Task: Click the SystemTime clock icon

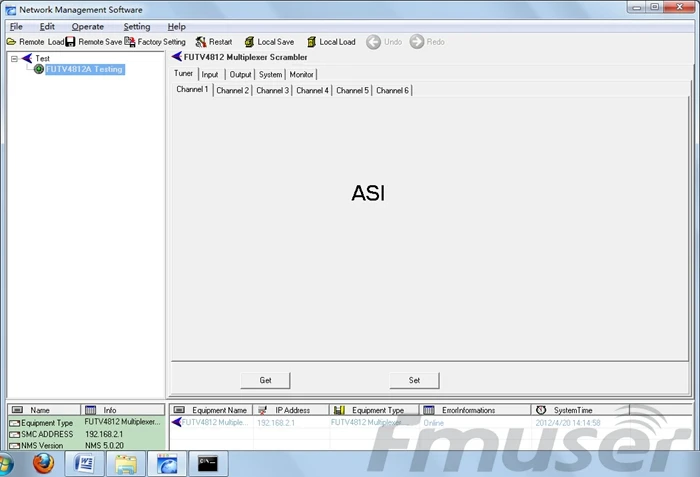Action: (541, 410)
